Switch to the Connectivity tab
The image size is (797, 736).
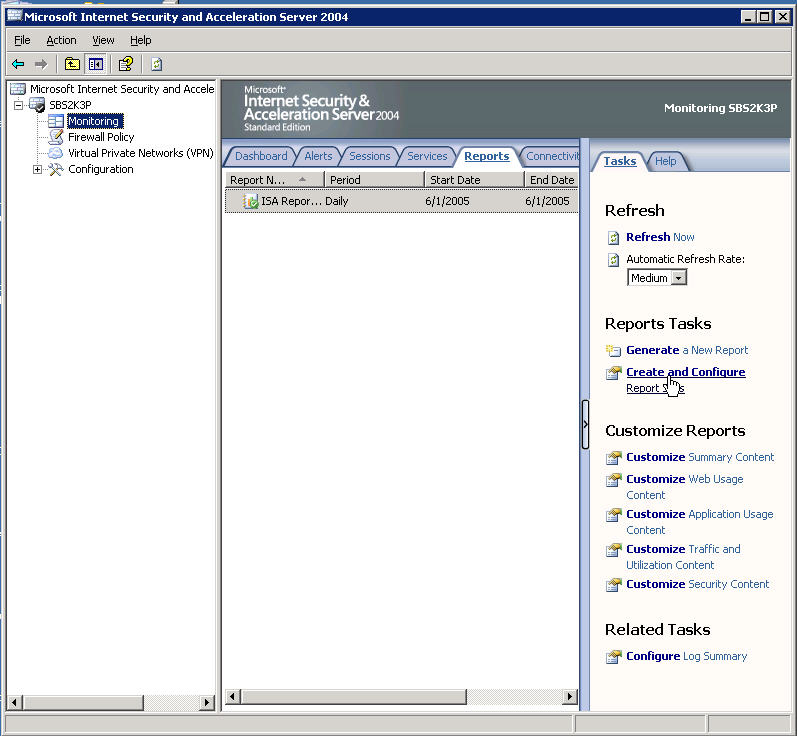551,156
